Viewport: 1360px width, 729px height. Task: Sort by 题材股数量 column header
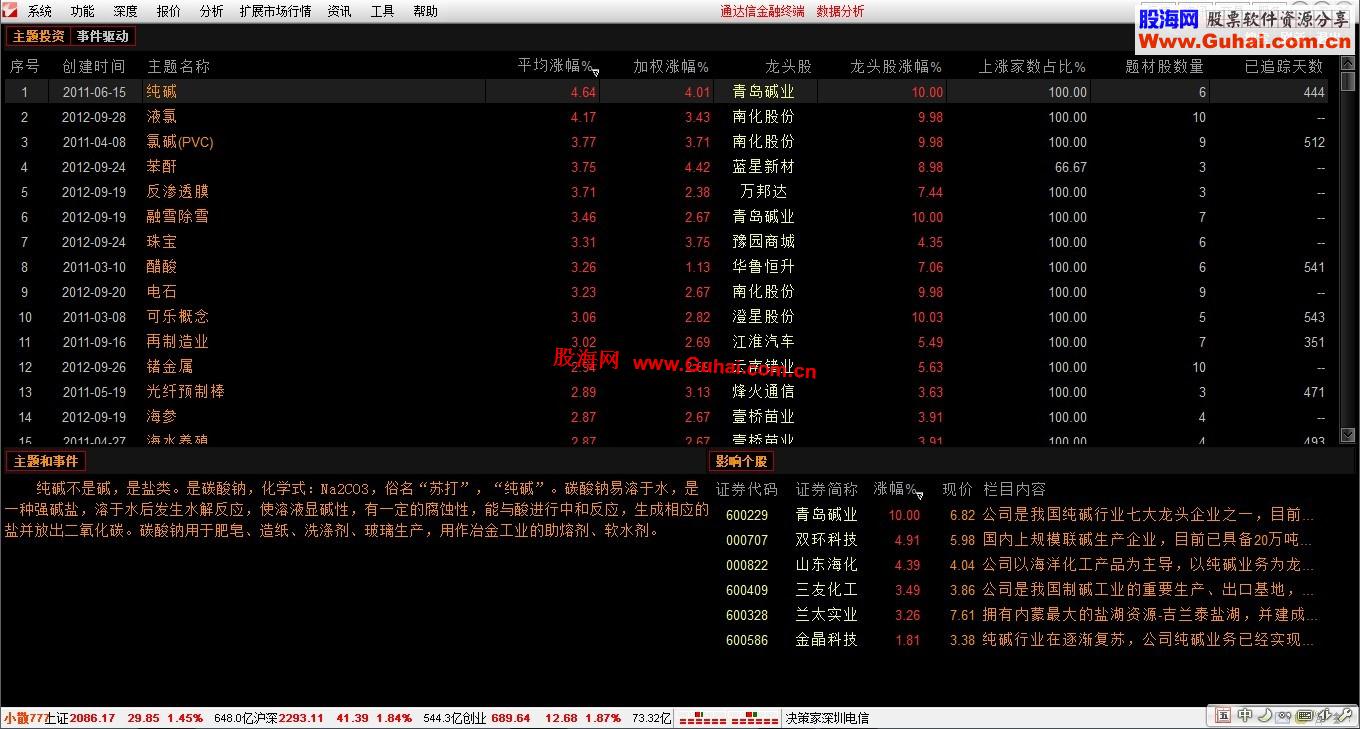click(x=1165, y=66)
